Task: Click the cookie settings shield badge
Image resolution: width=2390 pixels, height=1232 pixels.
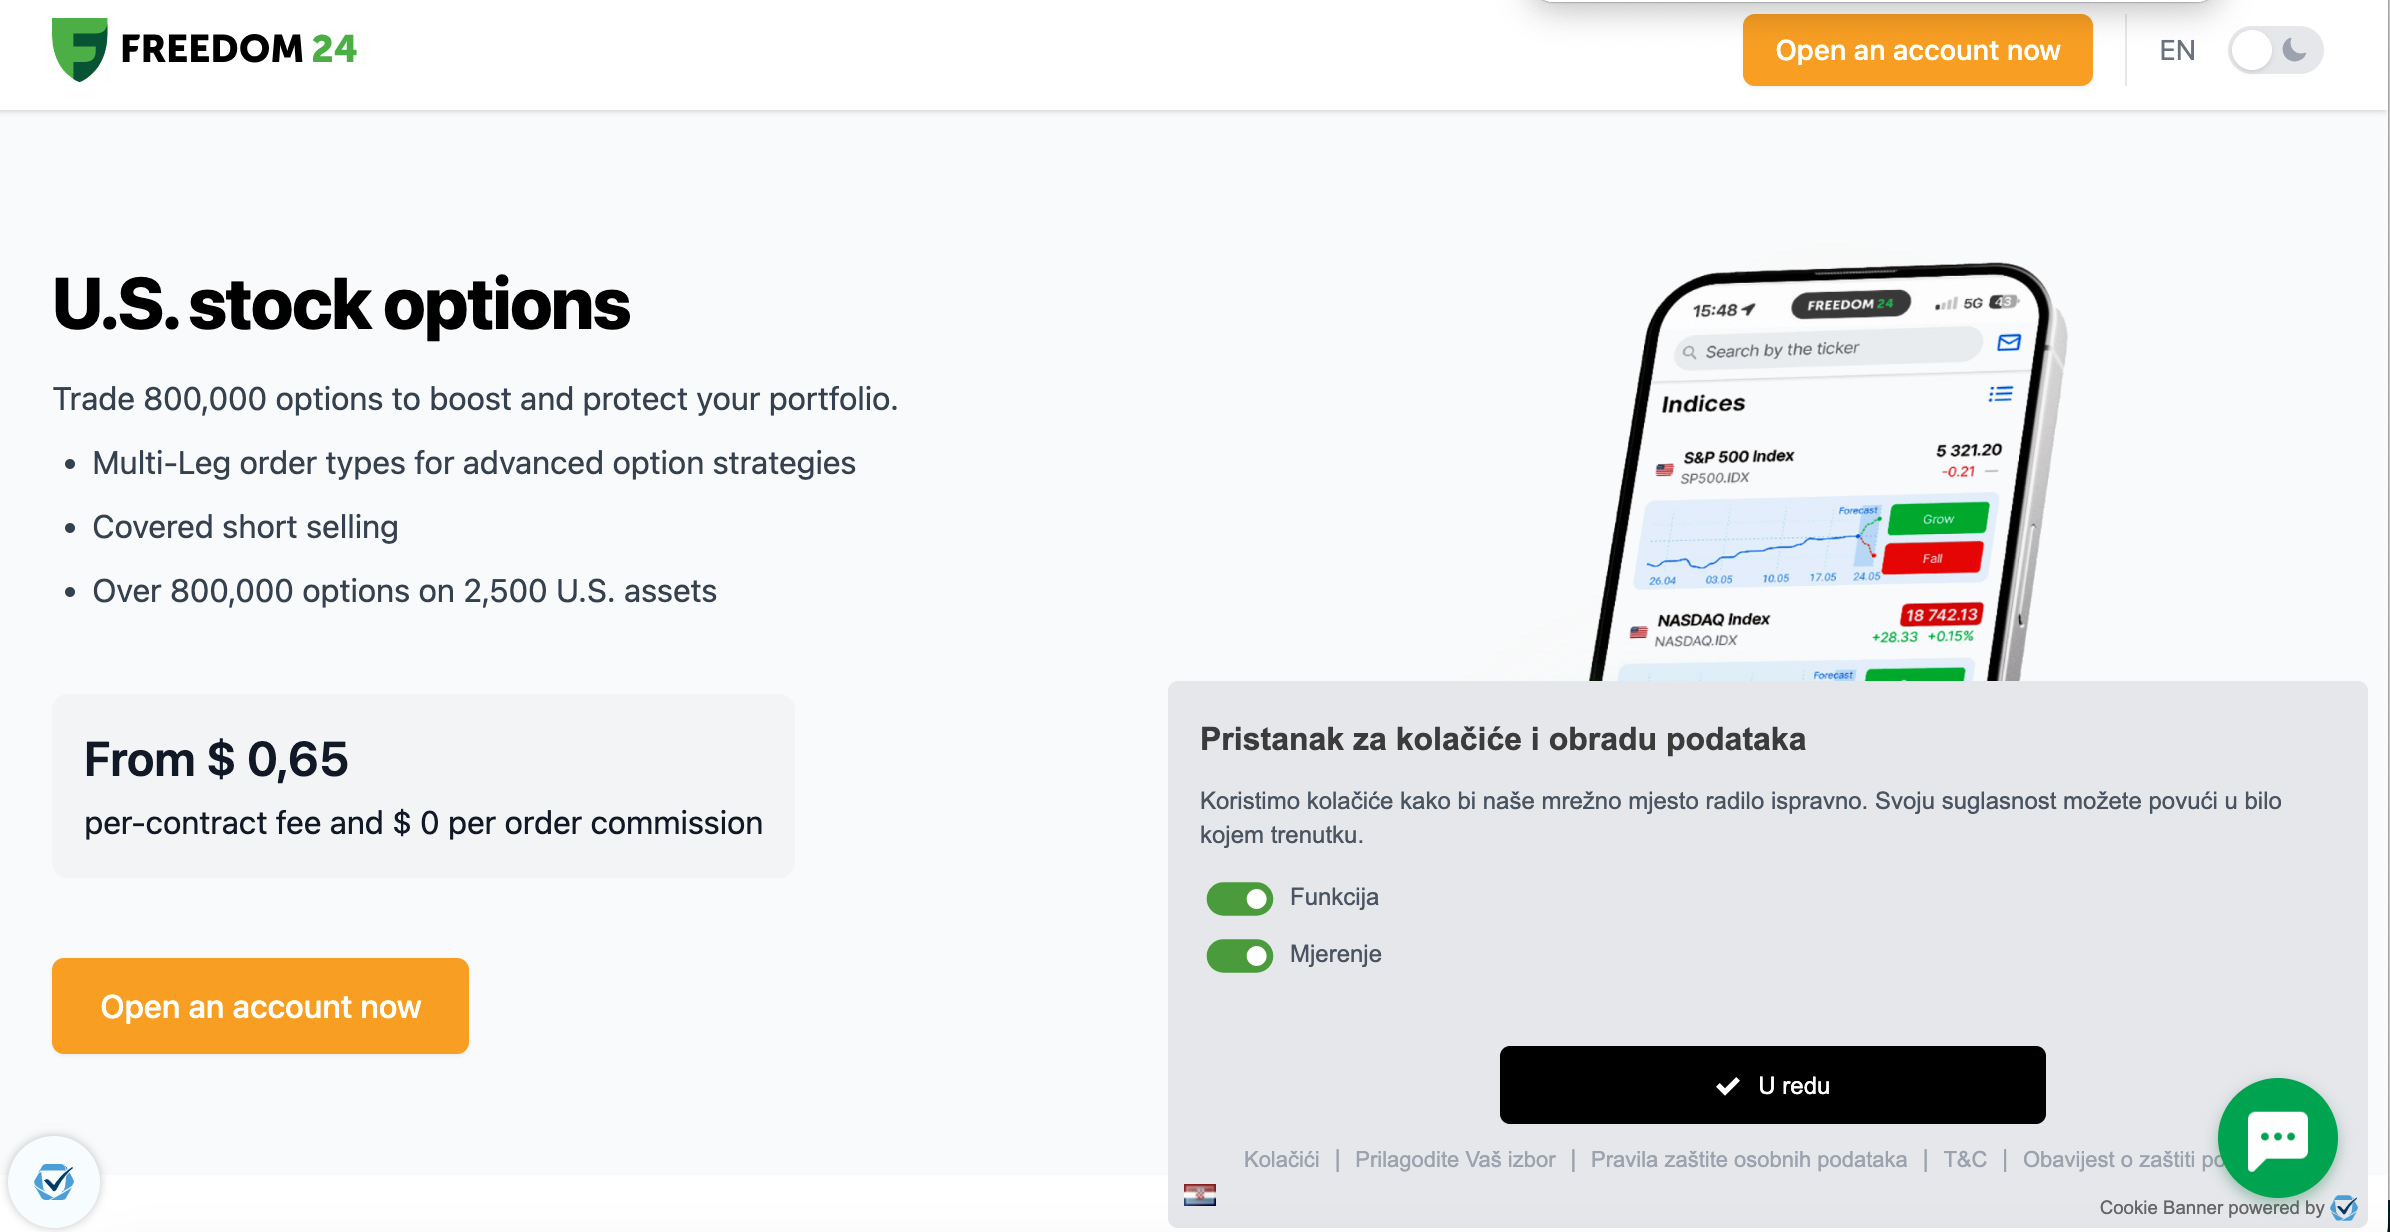Action: (54, 1182)
